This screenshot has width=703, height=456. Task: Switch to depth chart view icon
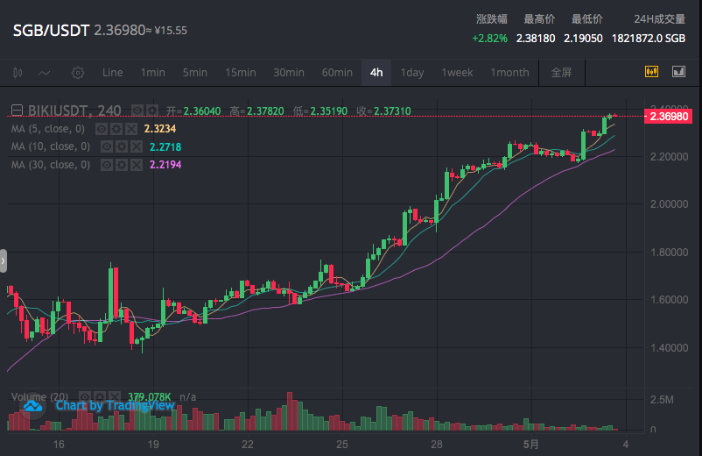point(679,72)
